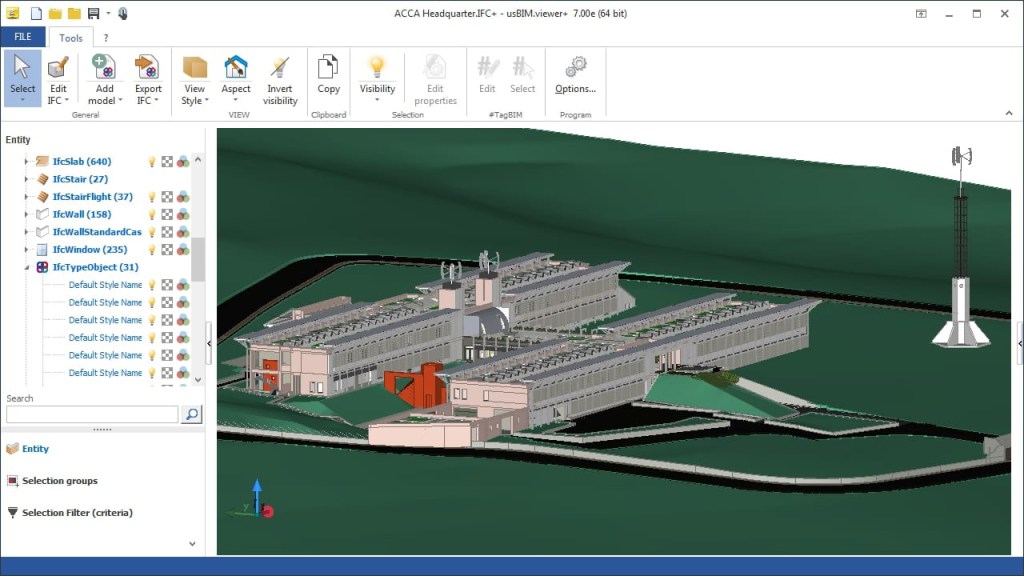Image resolution: width=1024 pixels, height=576 pixels.
Task: Click the Copy to clipboard icon
Action: coord(328,68)
